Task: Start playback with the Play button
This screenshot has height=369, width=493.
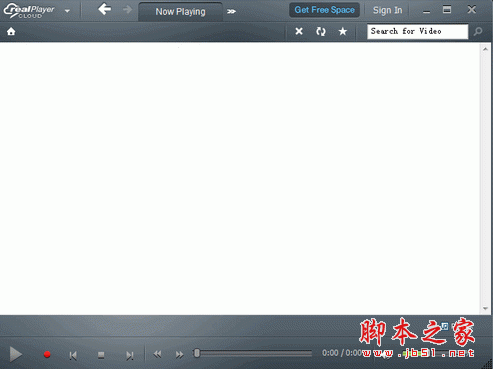Action: (x=15, y=354)
